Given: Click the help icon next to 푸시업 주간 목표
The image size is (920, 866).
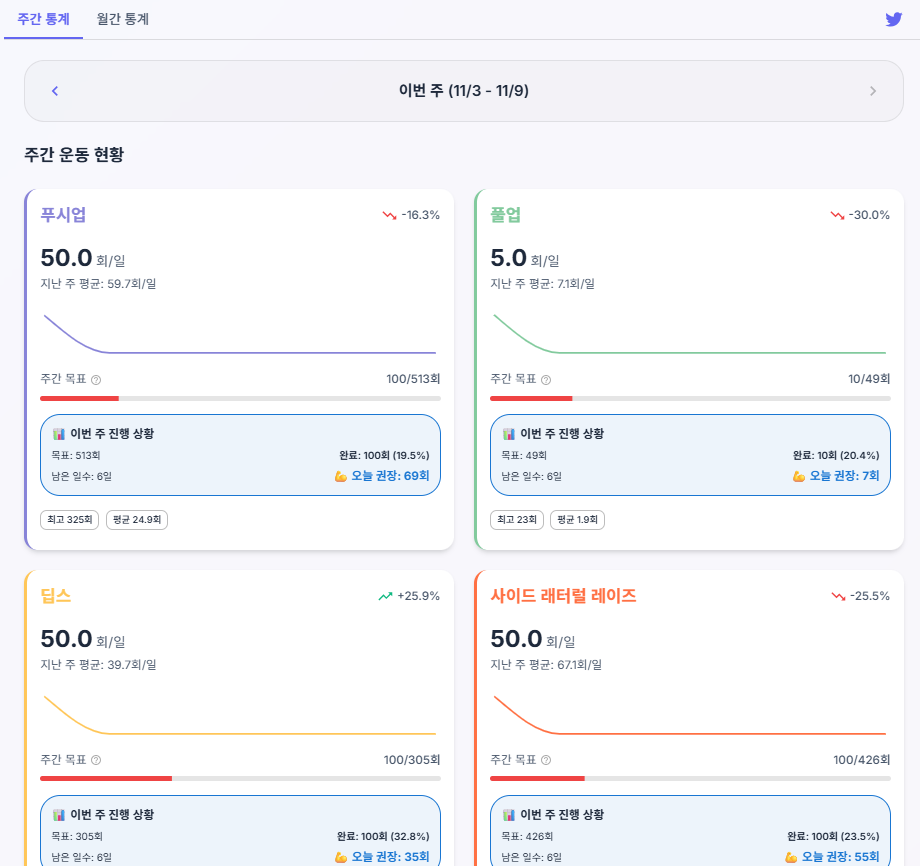Looking at the screenshot, I should coord(96,380).
